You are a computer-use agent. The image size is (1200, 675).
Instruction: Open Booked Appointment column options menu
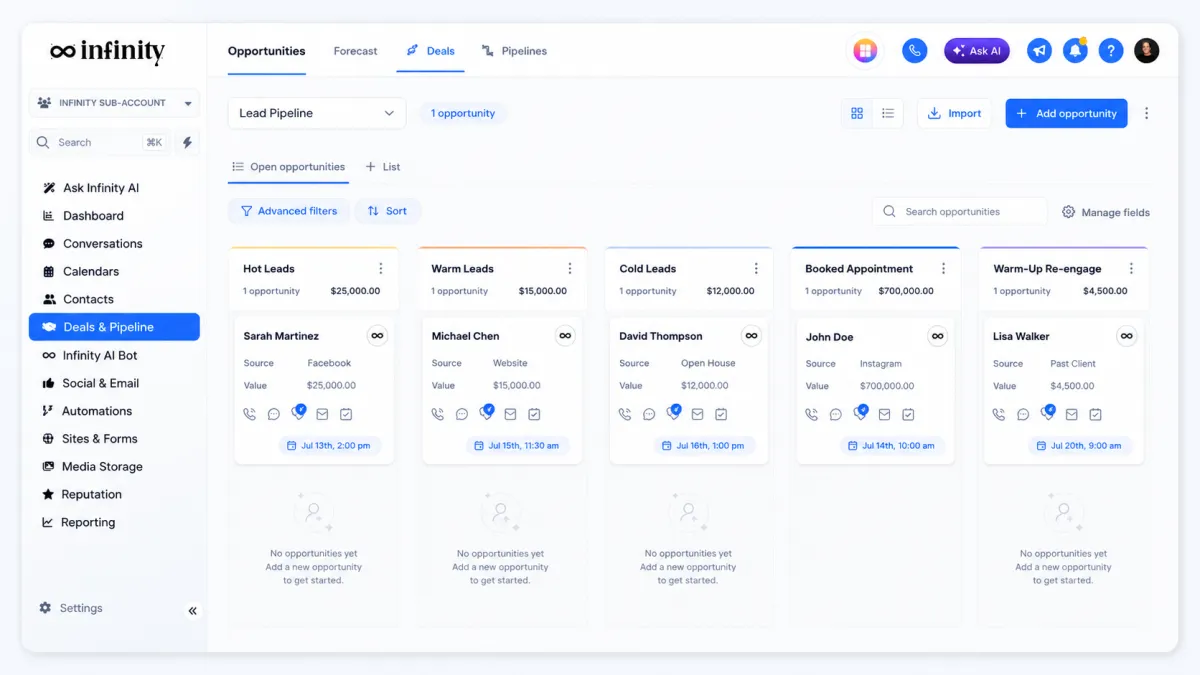tap(943, 269)
